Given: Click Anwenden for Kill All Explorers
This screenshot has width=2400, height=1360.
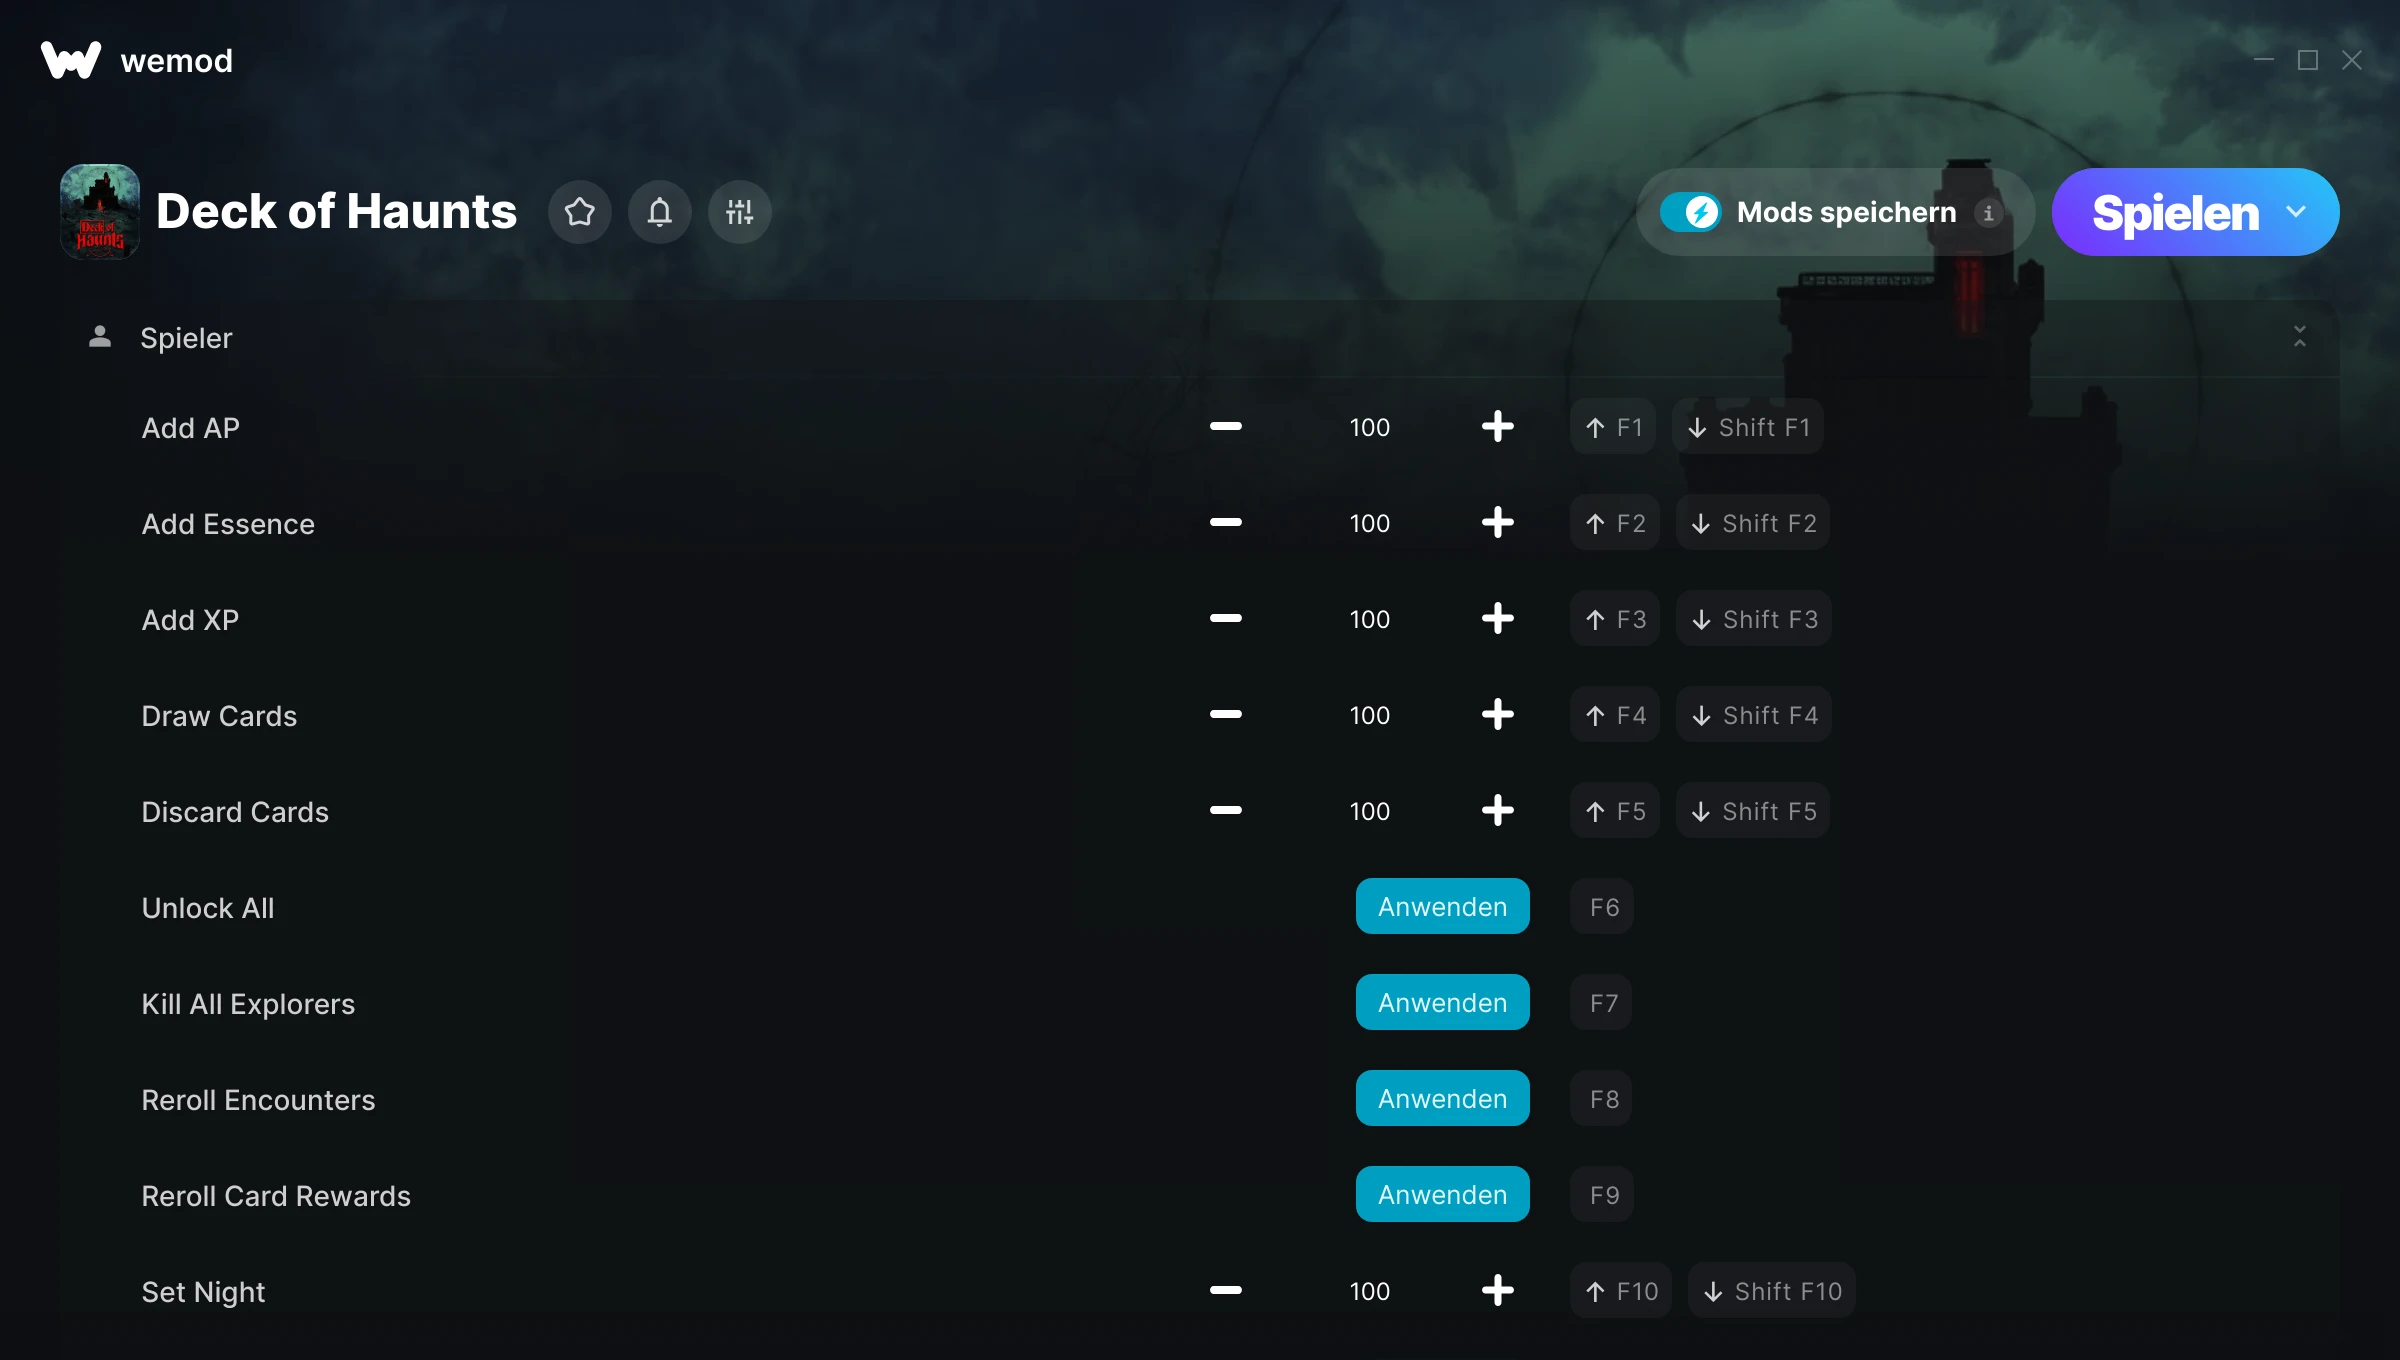Looking at the screenshot, I should point(1442,1003).
